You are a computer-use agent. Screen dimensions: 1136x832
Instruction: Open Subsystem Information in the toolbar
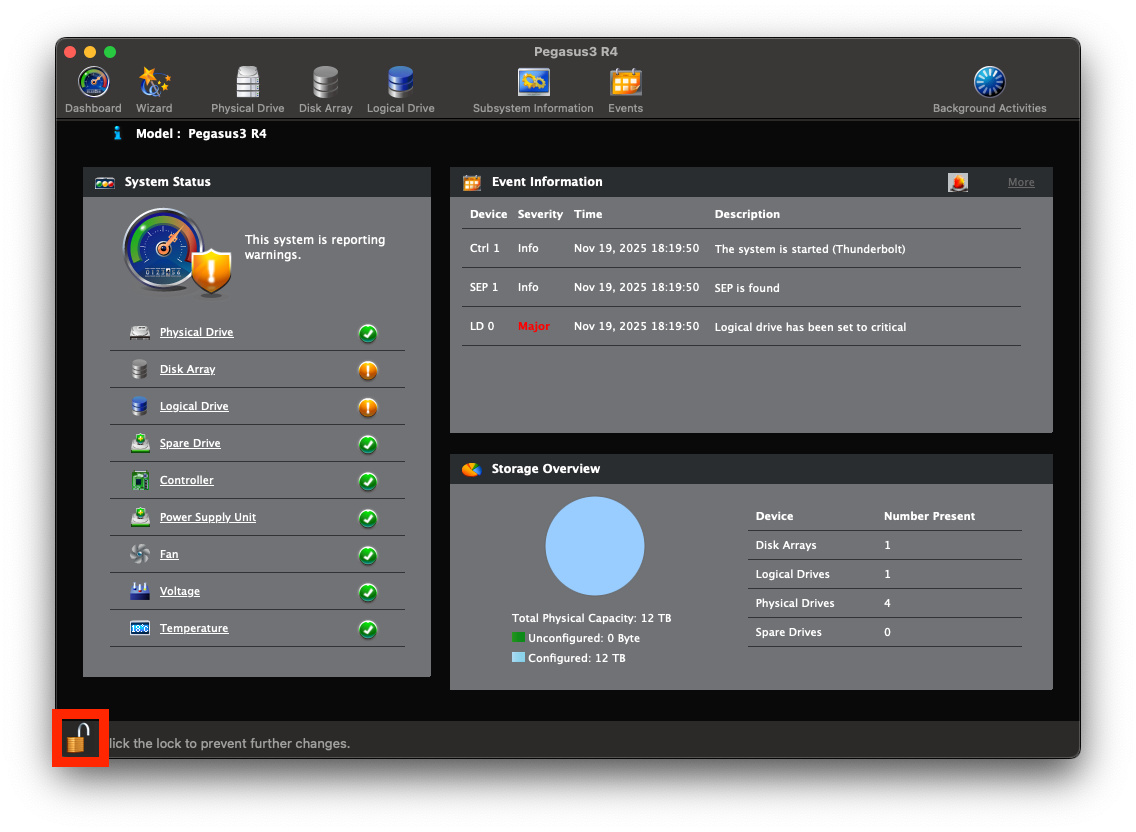(x=533, y=90)
